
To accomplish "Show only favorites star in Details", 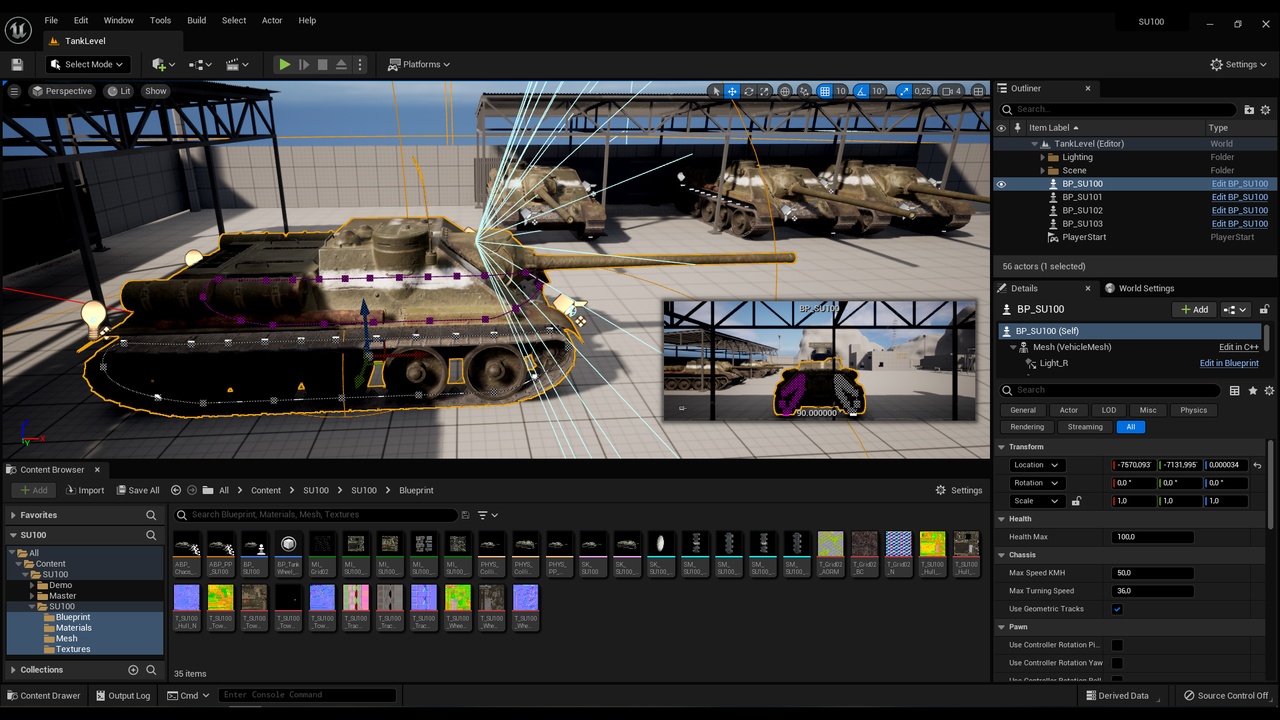I will [1253, 391].
